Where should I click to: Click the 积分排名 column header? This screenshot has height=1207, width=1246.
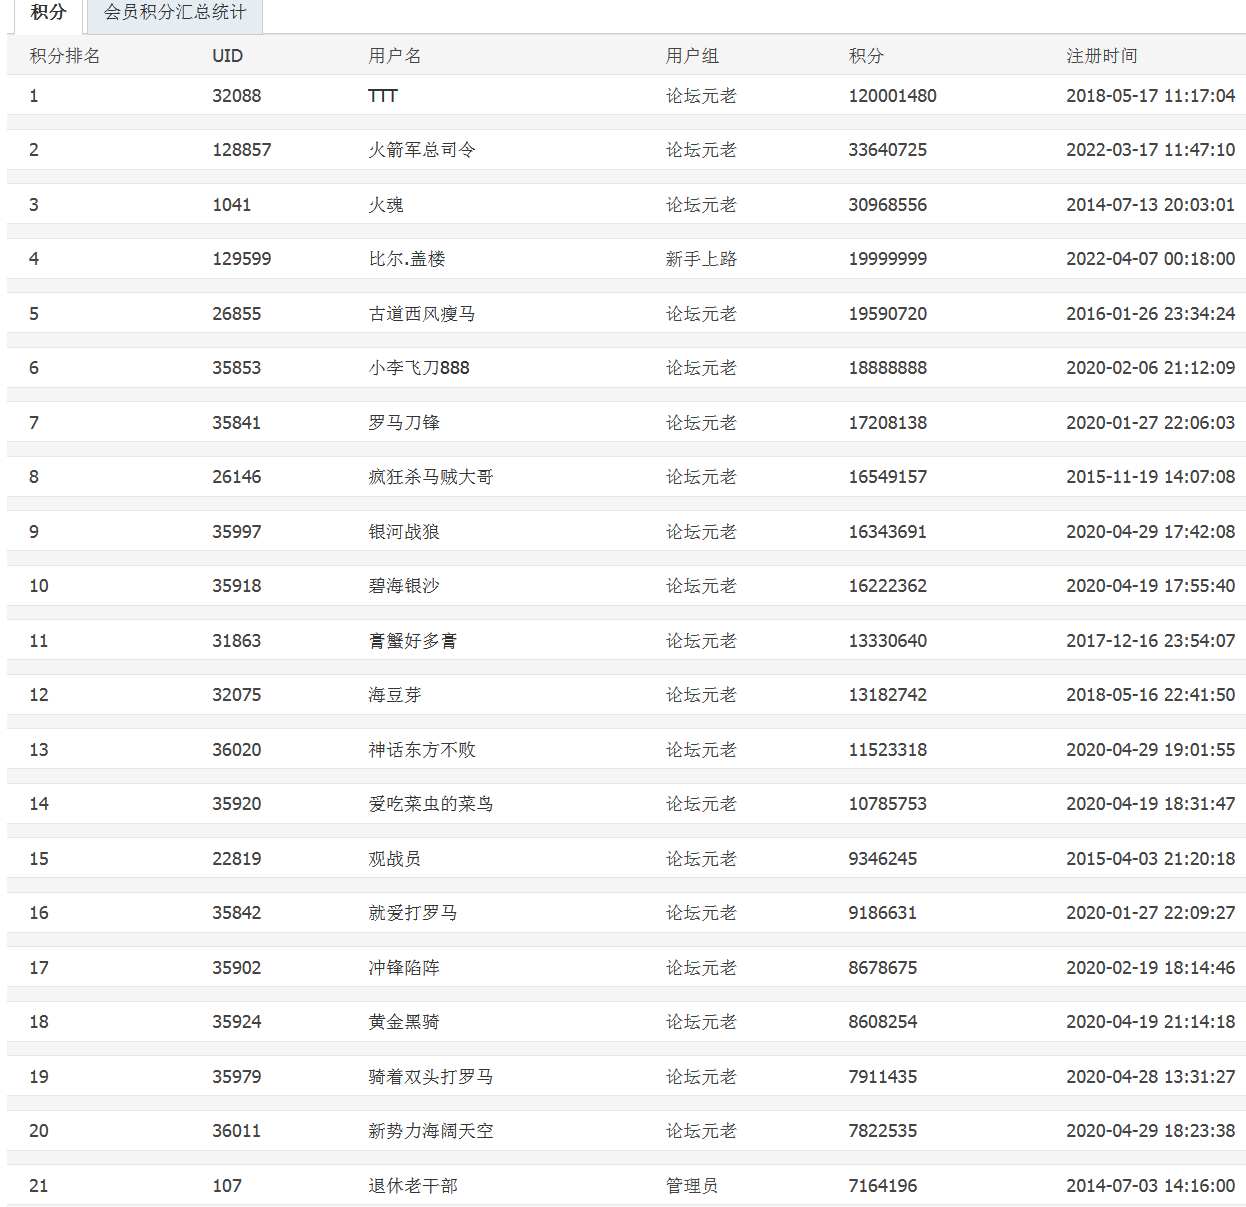click(x=65, y=56)
